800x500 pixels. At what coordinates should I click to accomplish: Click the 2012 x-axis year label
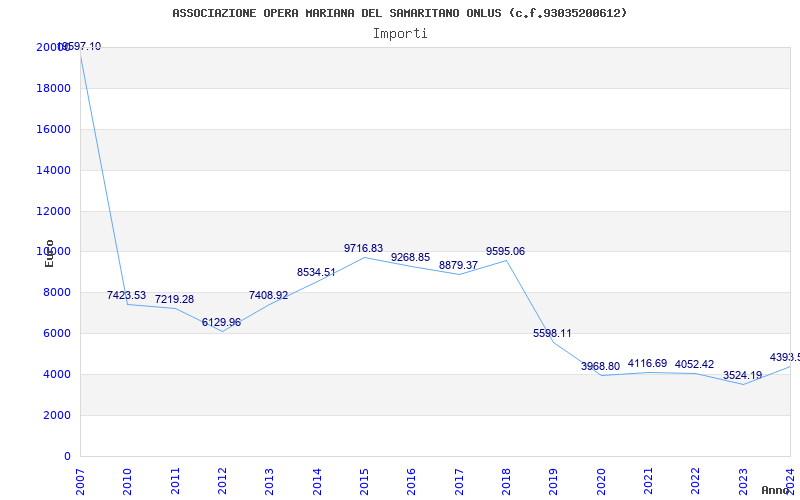222,482
